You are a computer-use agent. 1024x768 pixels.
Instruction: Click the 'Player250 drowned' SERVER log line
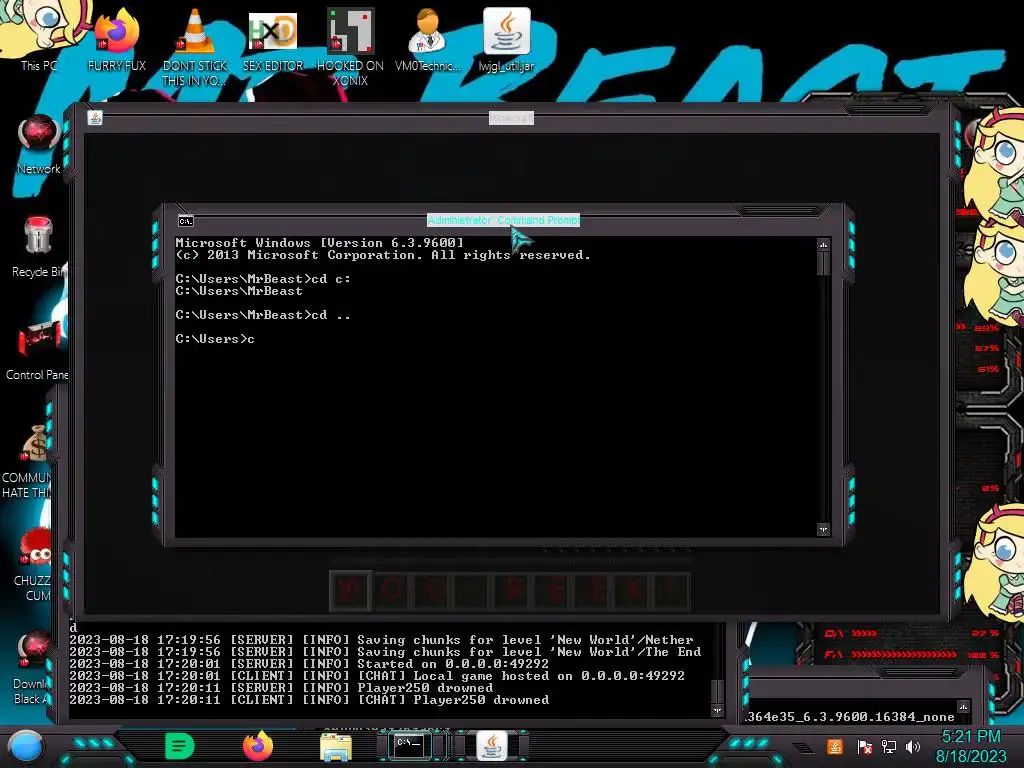tap(281, 688)
